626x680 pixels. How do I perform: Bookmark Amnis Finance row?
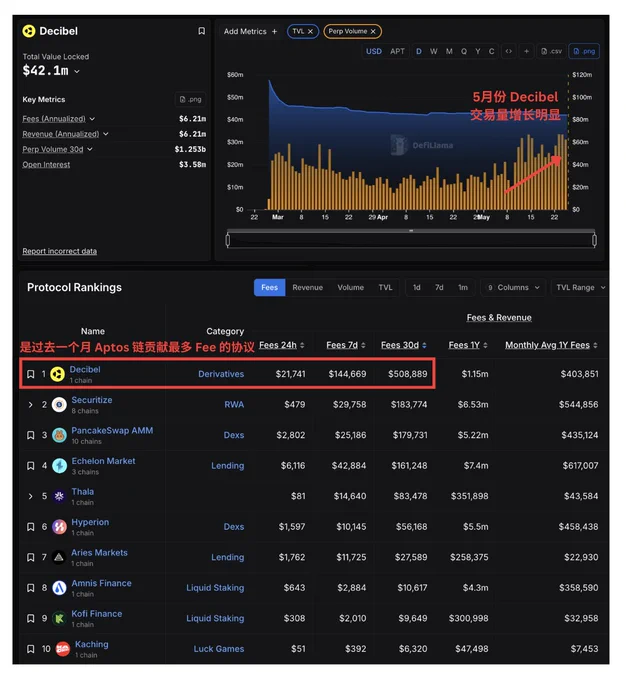pyautogui.click(x=30, y=588)
